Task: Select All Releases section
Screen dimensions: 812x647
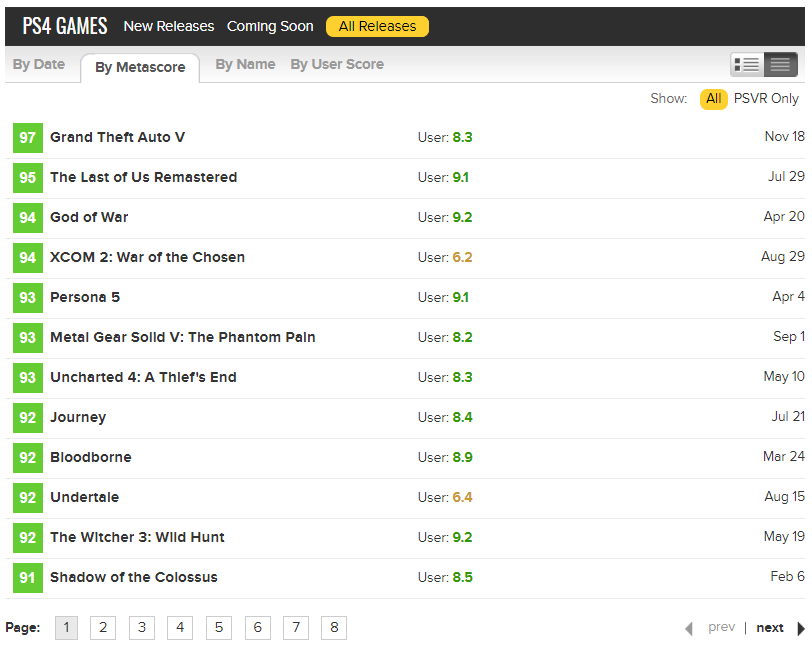Action: click(x=378, y=26)
